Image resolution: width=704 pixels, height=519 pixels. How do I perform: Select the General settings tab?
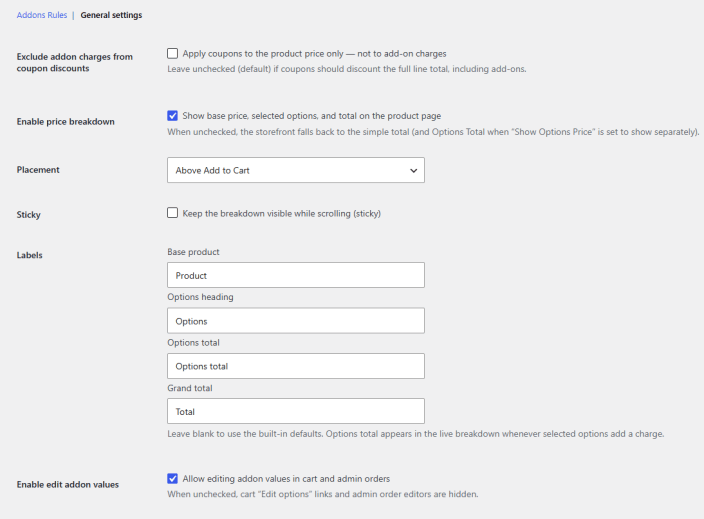point(111,15)
